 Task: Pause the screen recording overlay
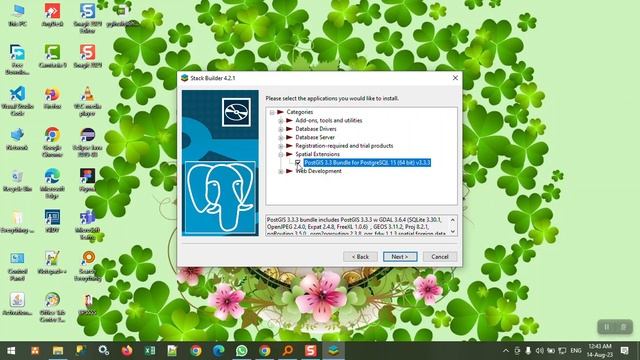click(607, 327)
